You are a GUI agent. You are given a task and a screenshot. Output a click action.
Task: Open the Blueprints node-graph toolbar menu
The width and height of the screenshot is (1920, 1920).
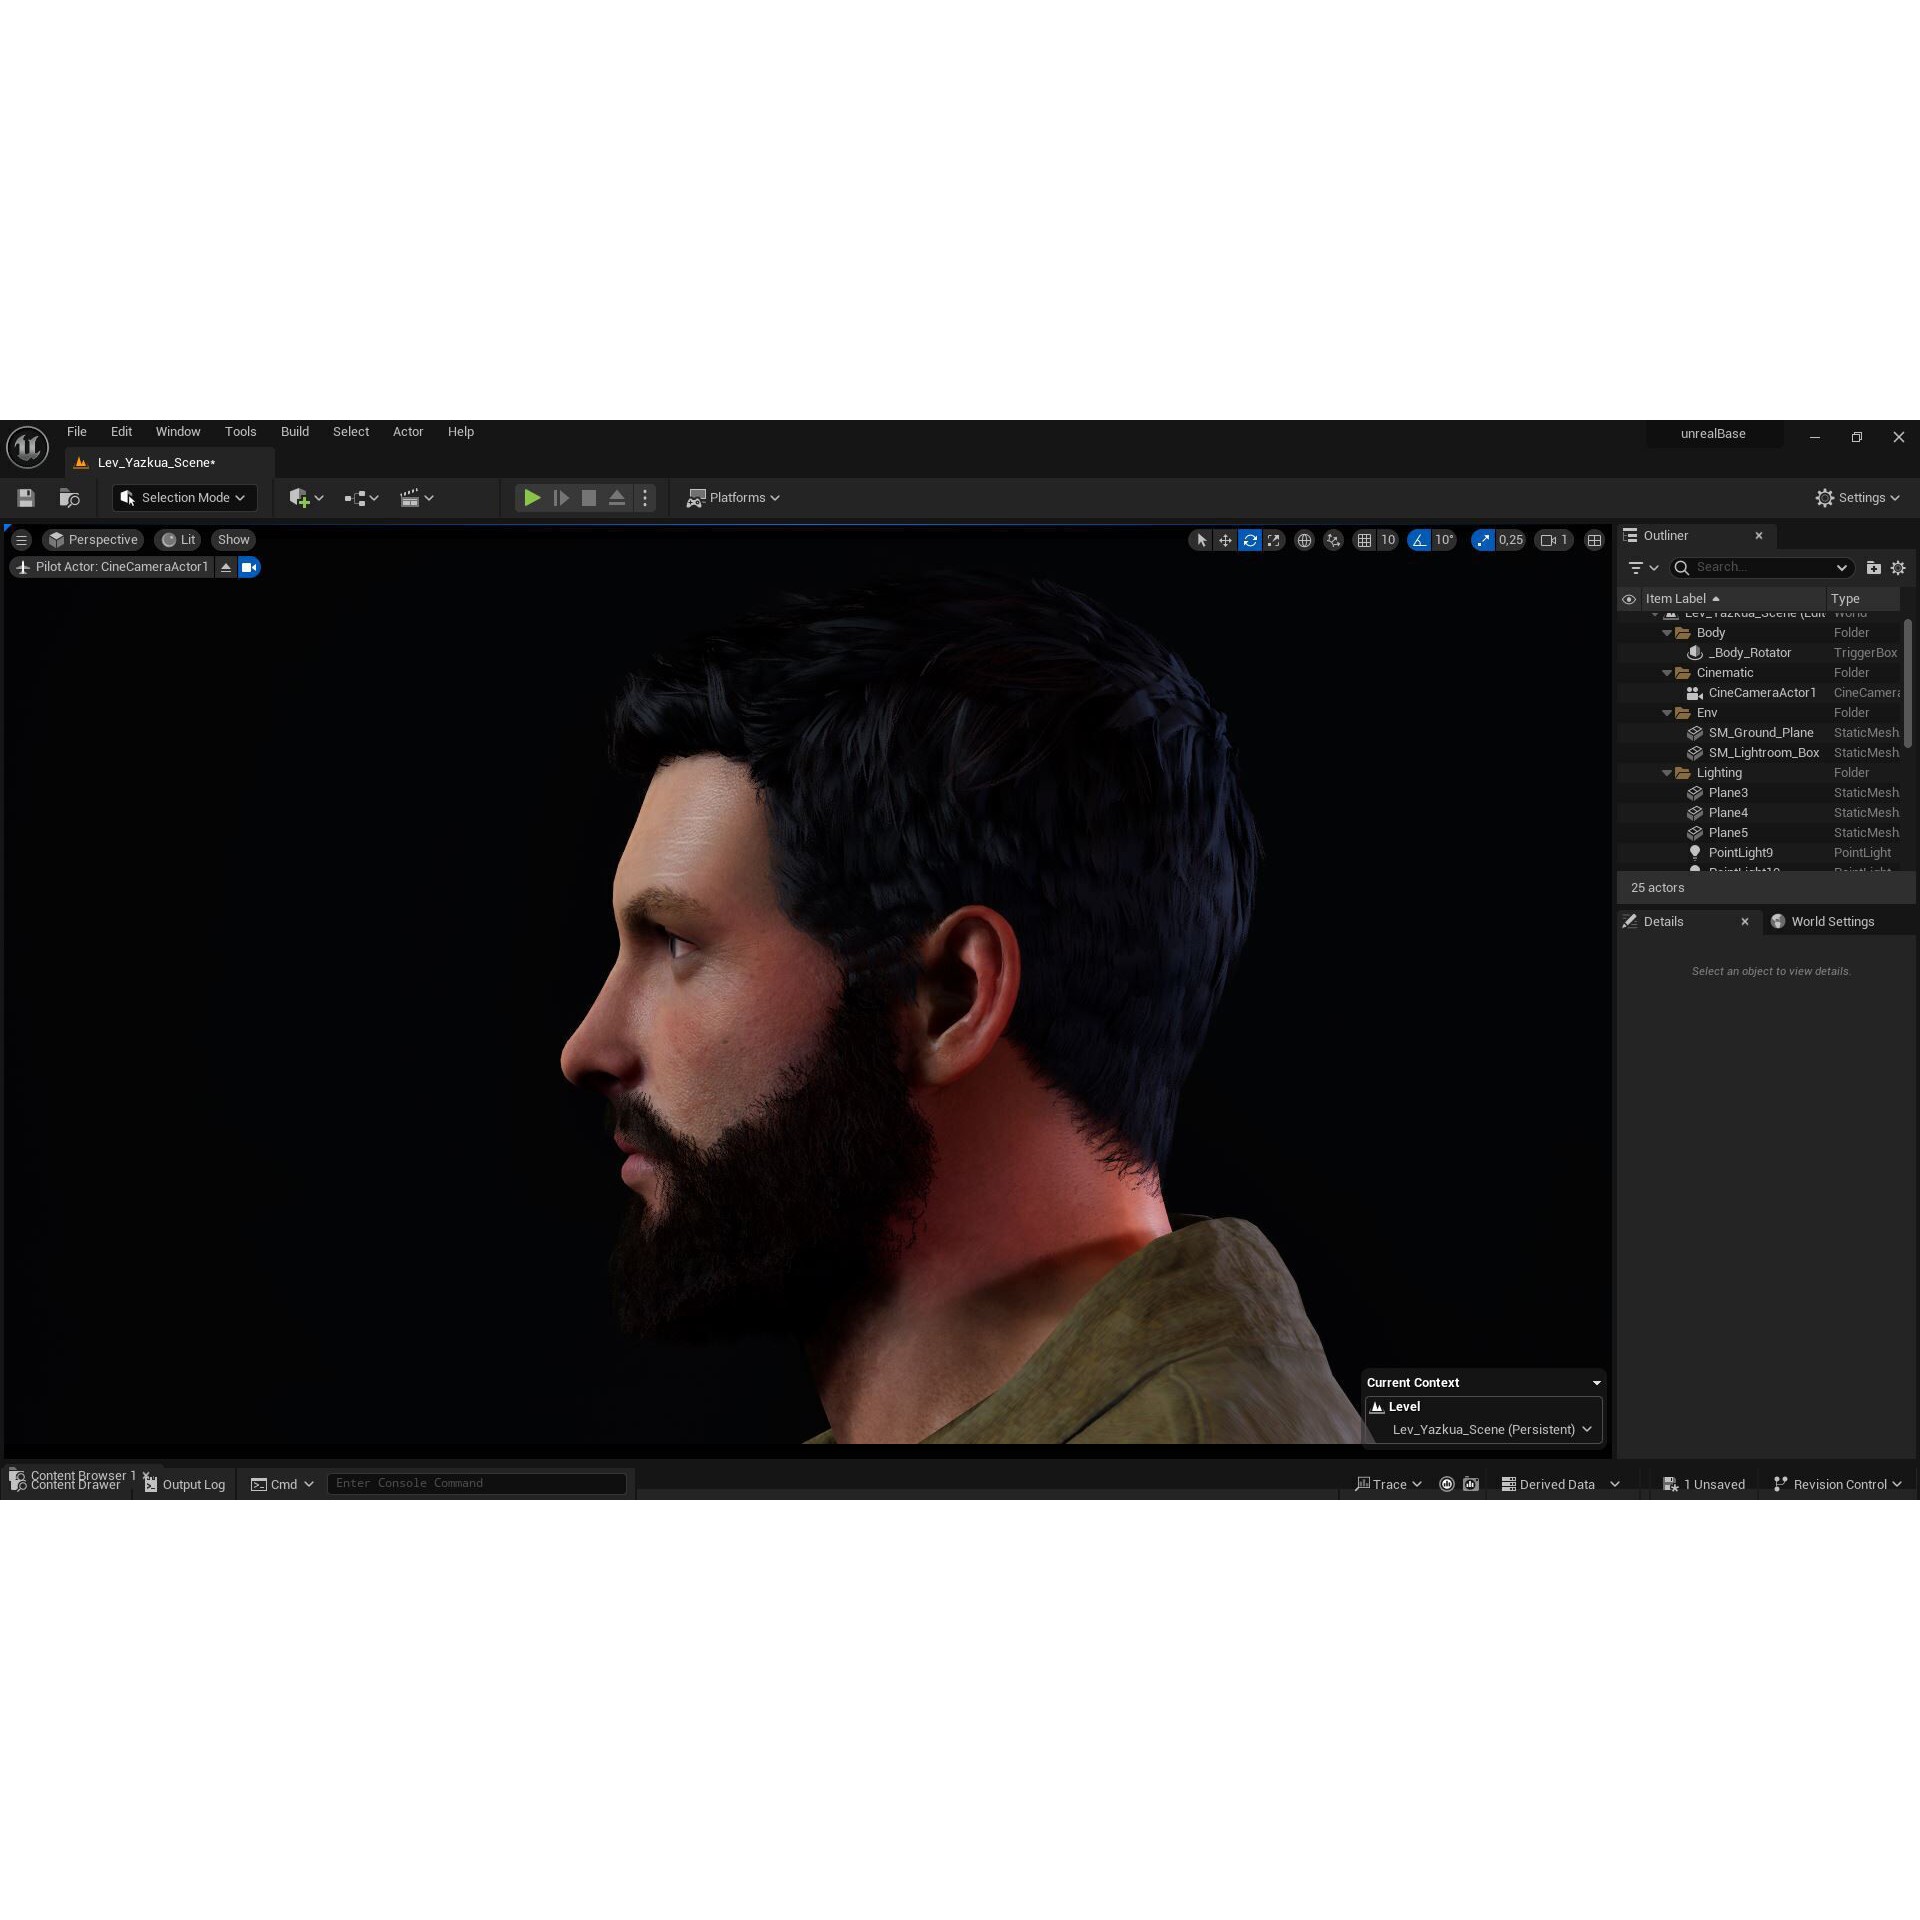click(x=361, y=498)
